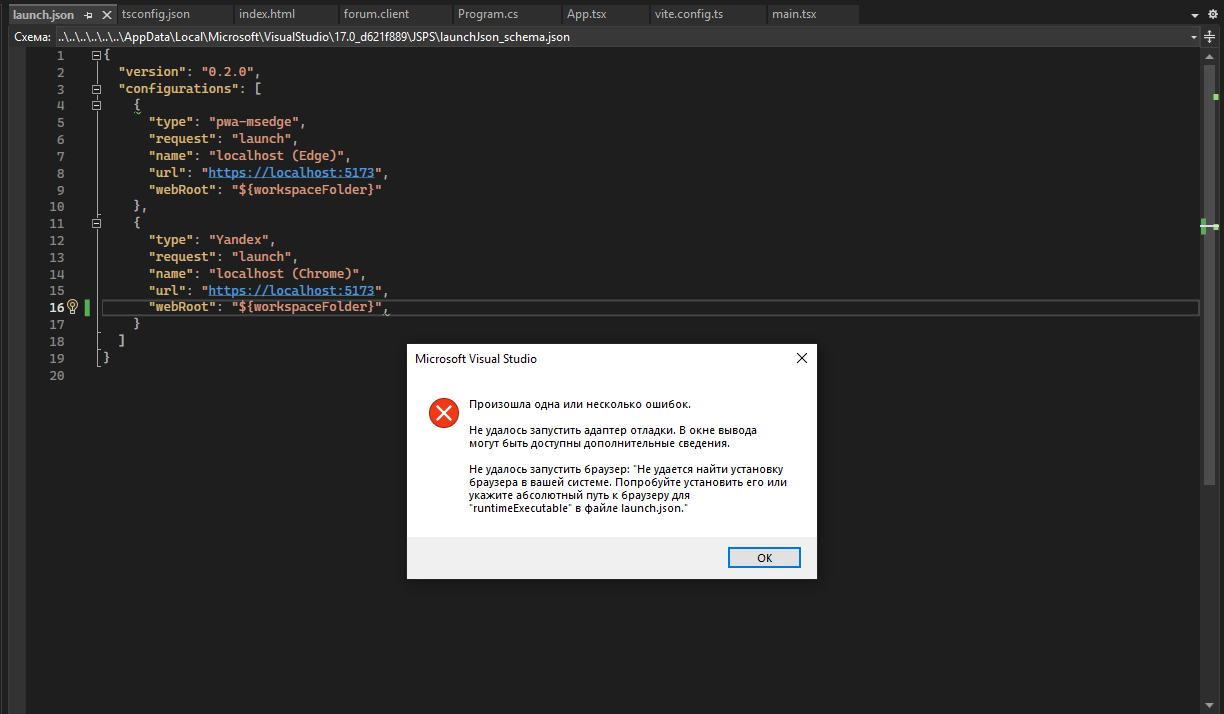Click the "pwa-msedge" type value
The width and height of the screenshot is (1224, 714).
tap(254, 122)
